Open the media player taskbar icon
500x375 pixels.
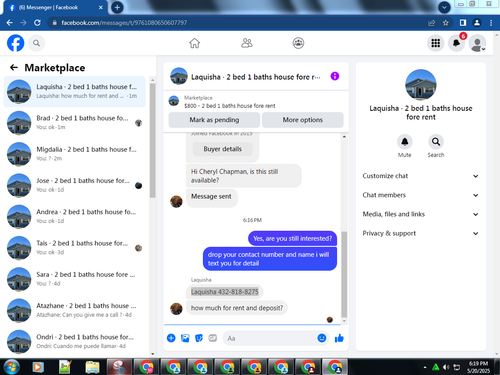tap(38, 367)
